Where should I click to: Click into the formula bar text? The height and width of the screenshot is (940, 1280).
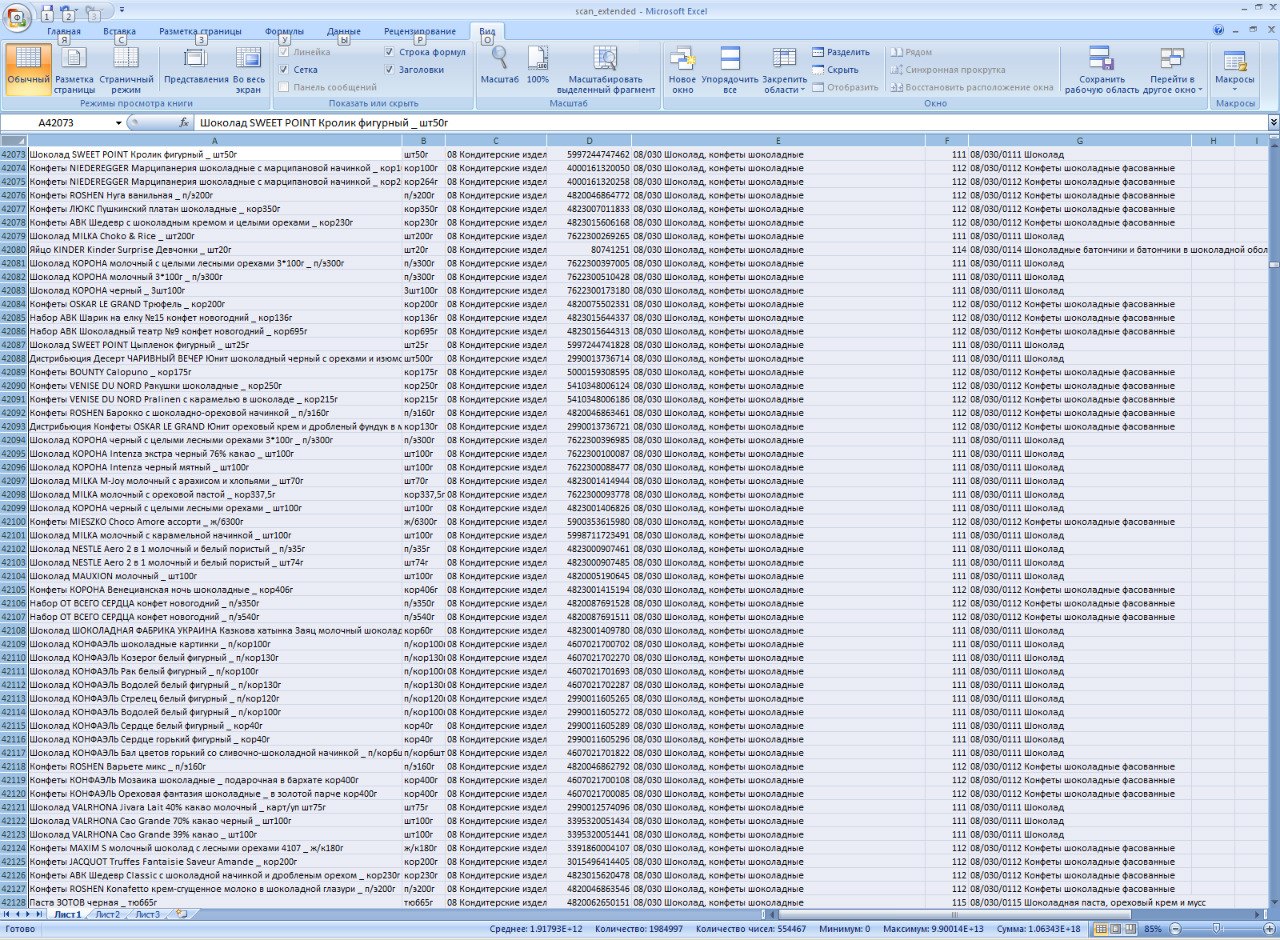point(730,122)
